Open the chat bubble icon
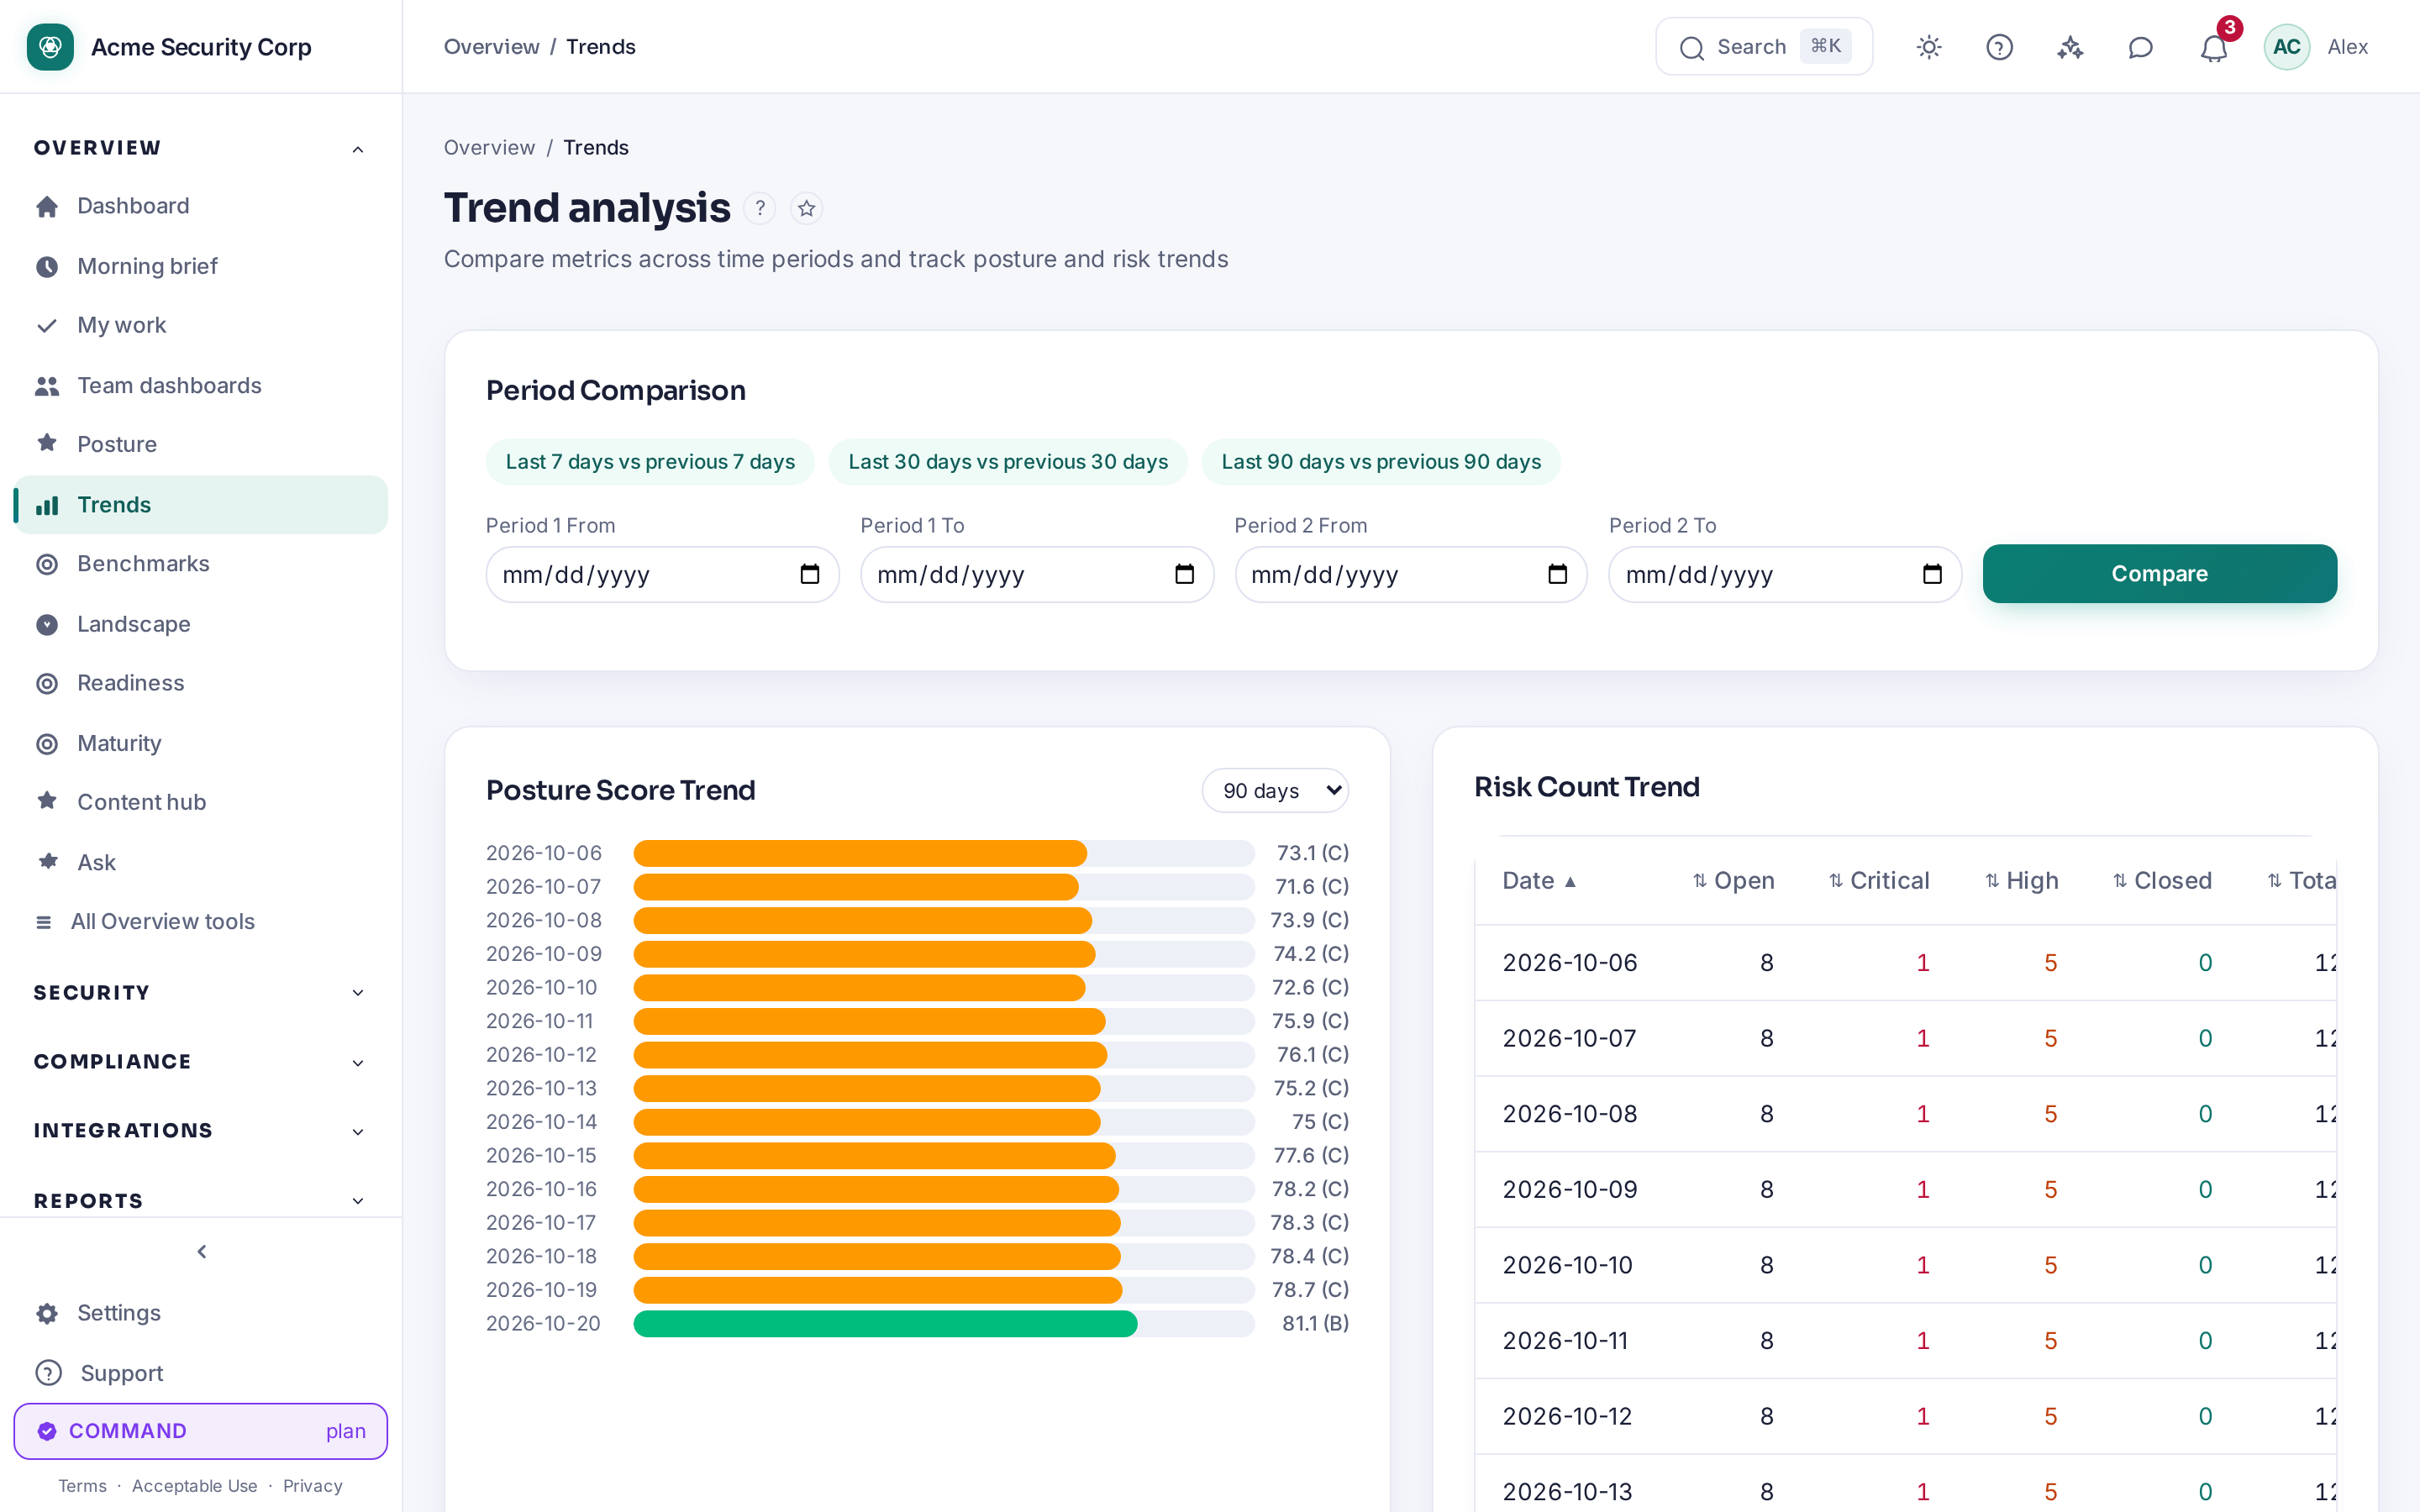Screen dimensions: 2420x1512 [2140, 47]
